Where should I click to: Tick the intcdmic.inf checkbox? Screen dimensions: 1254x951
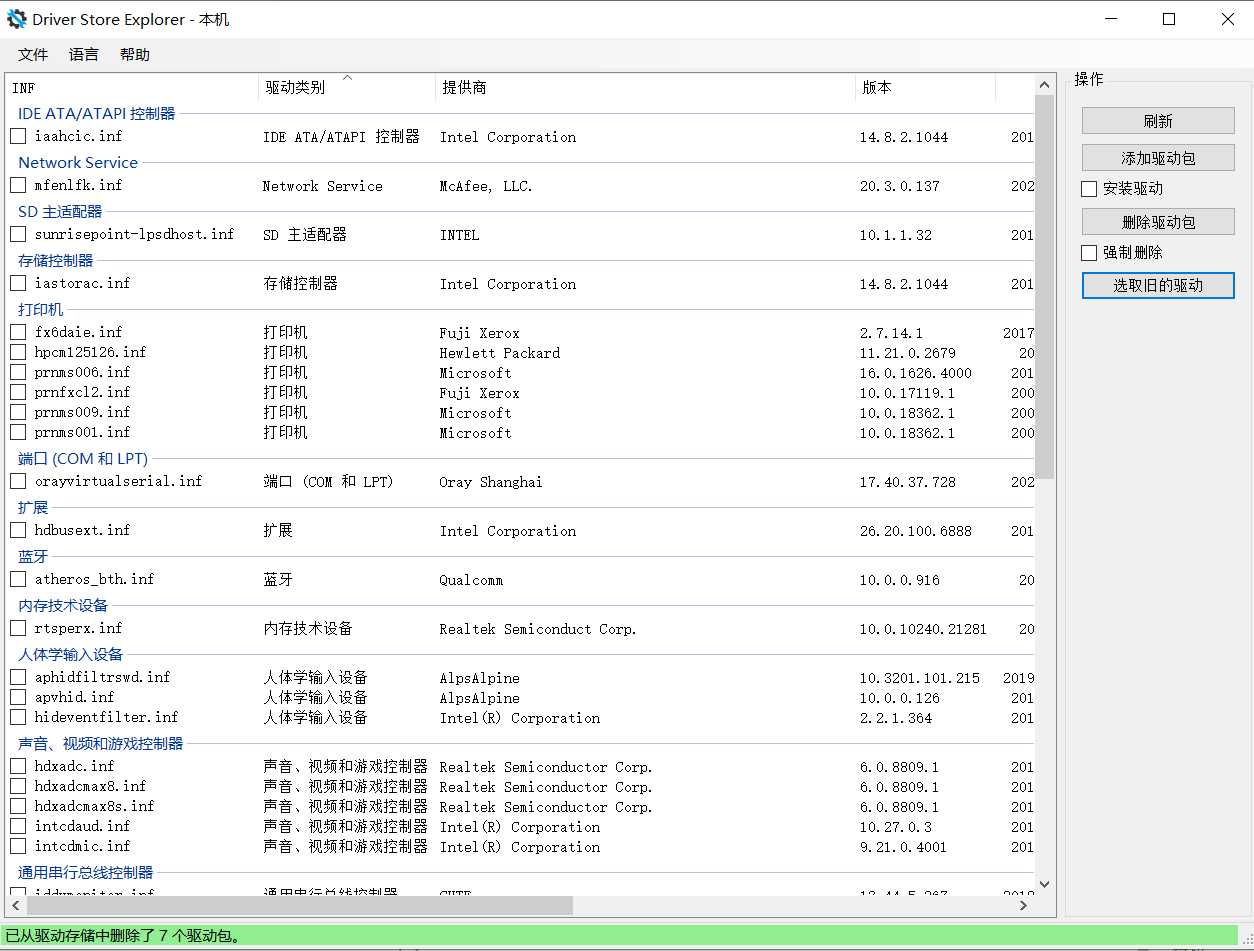click(18, 846)
